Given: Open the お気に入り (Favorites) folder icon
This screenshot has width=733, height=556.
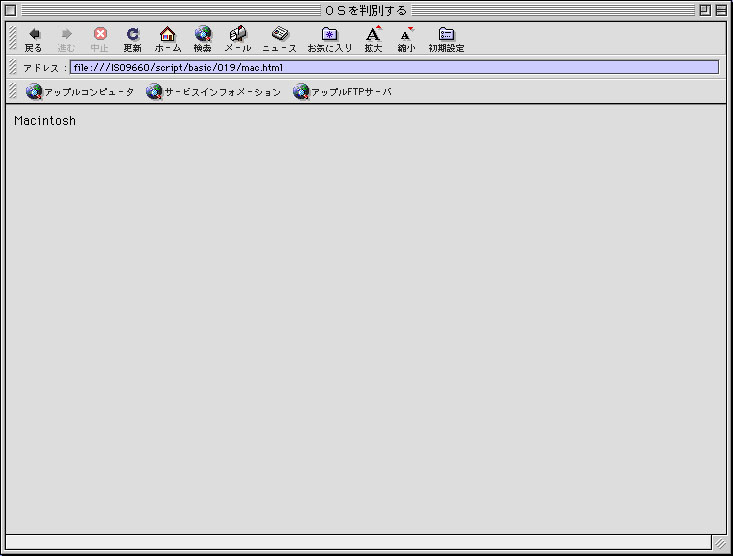Looking at the screenshot, I should coord(329,34).
